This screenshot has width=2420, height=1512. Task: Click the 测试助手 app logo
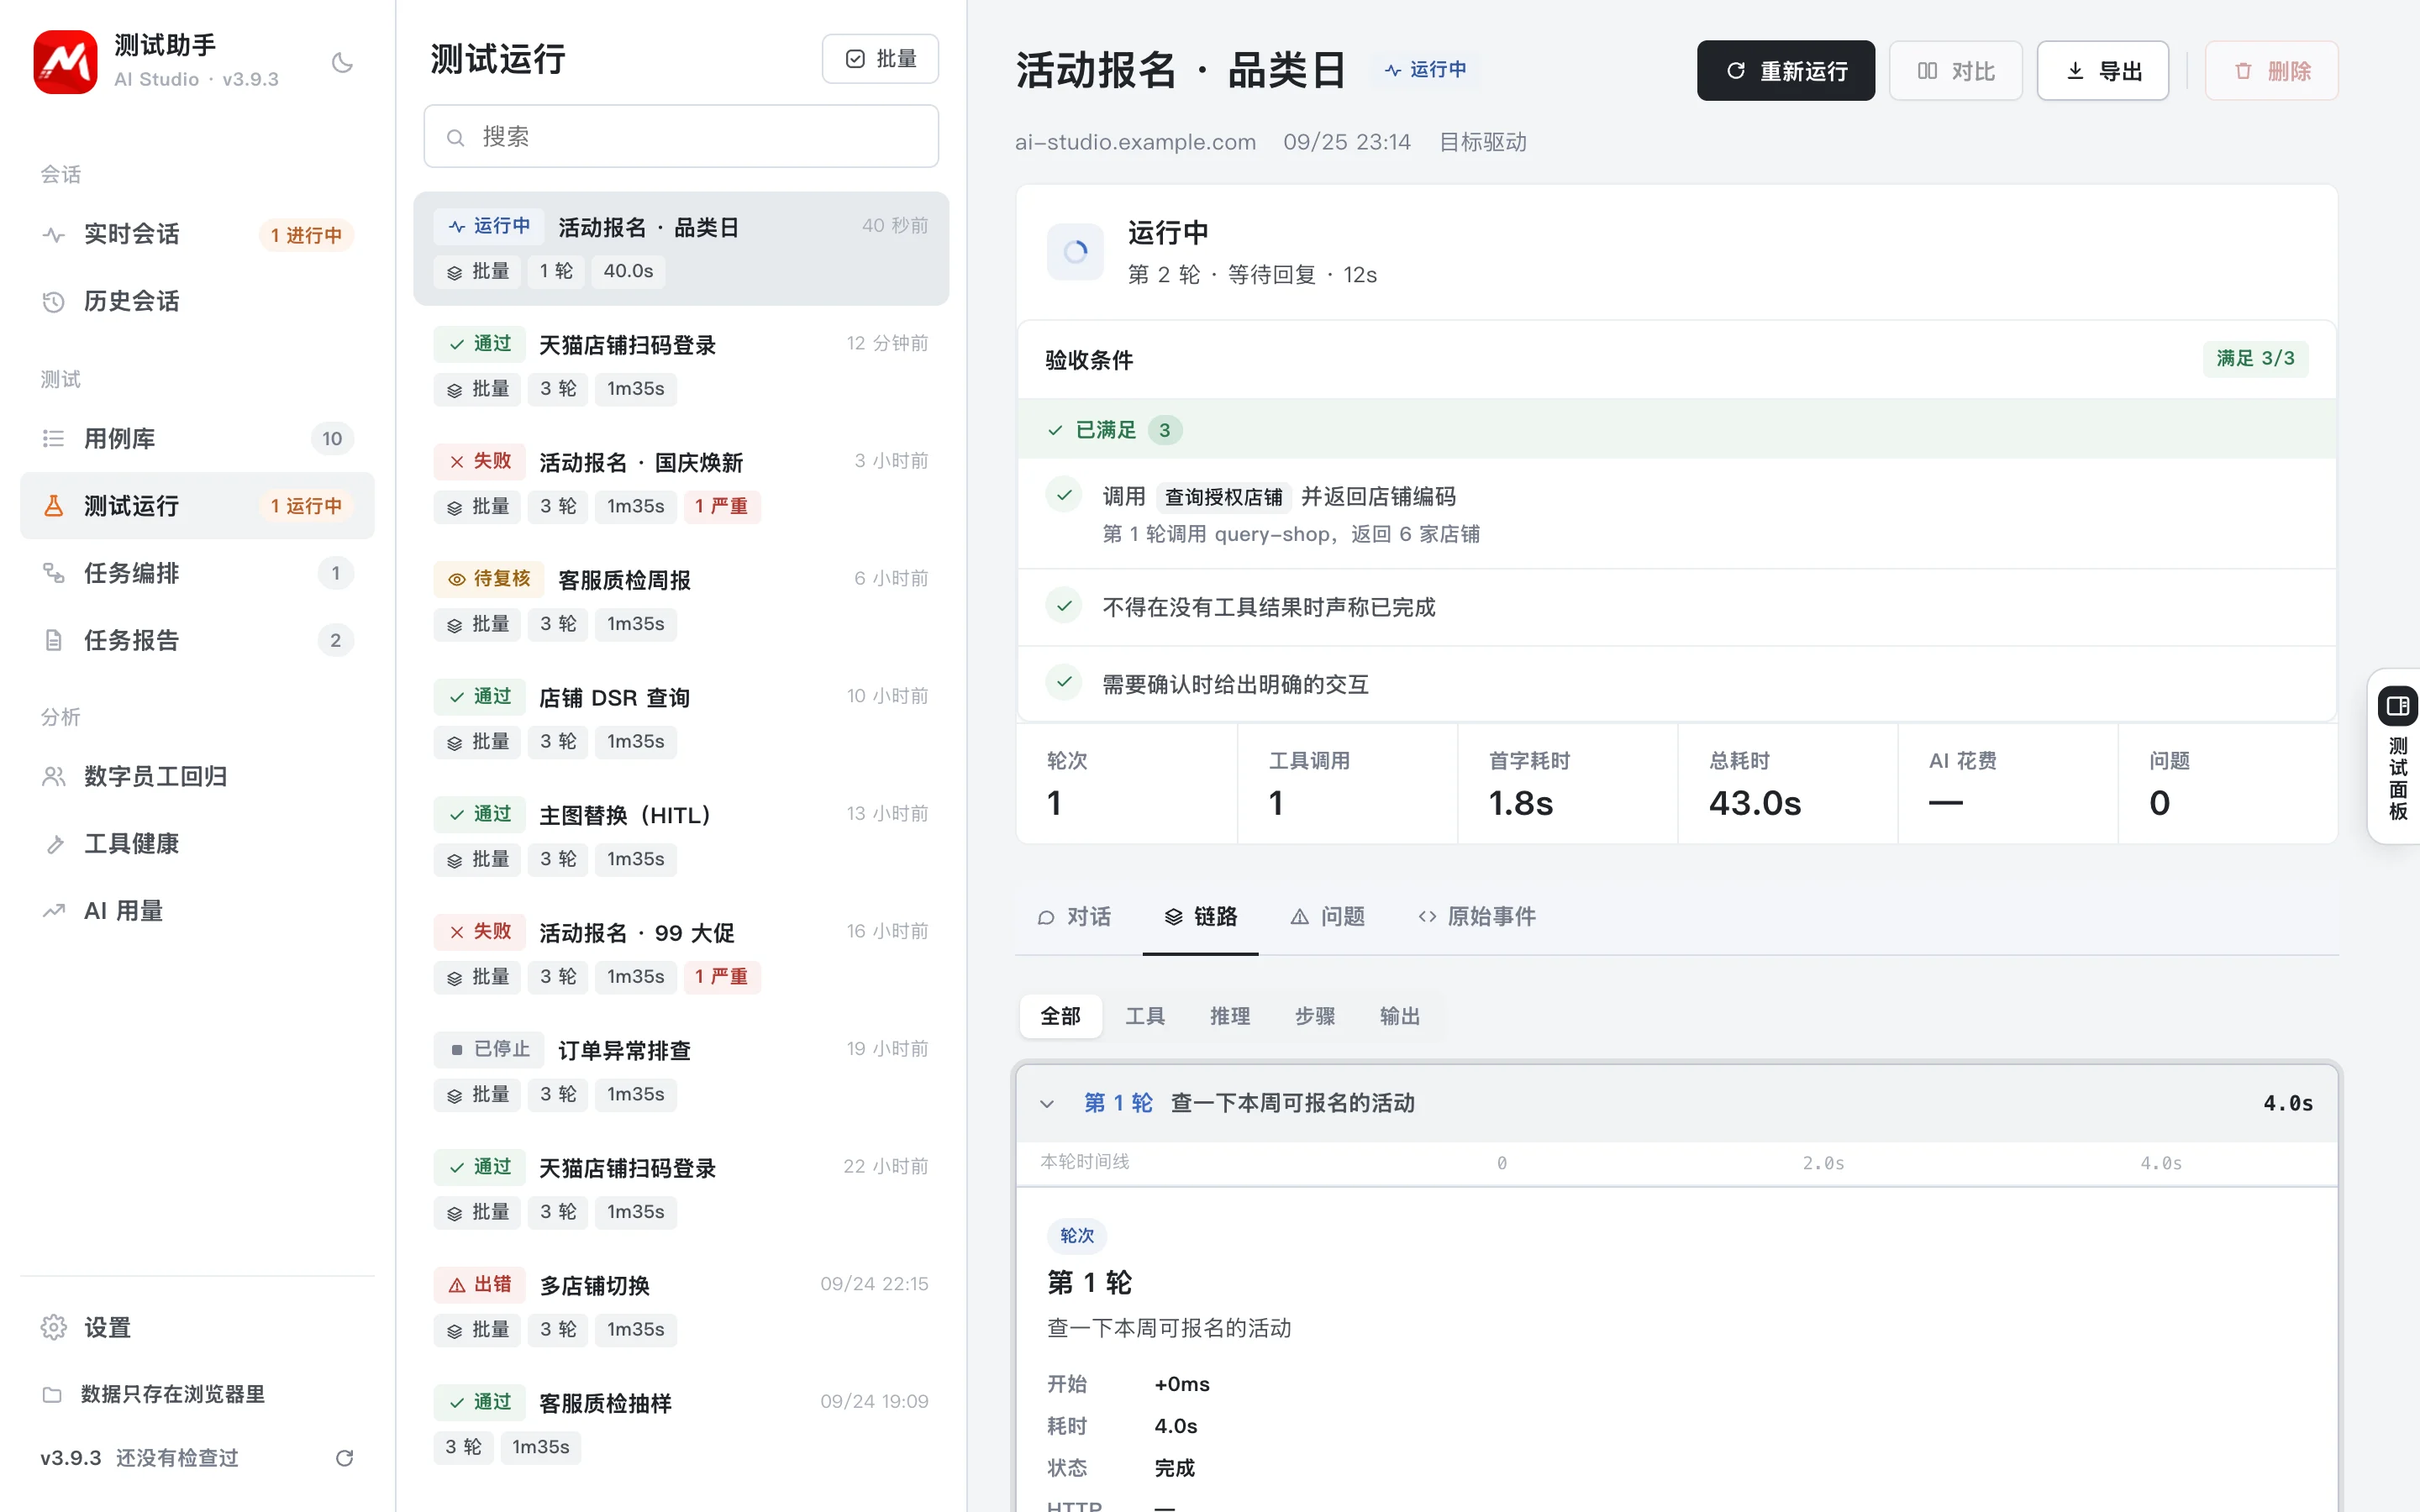[x=65, y=62]
